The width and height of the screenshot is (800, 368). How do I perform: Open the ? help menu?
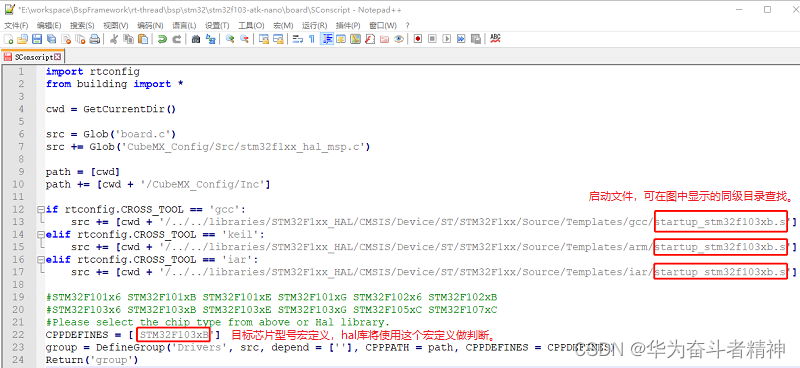408,26
